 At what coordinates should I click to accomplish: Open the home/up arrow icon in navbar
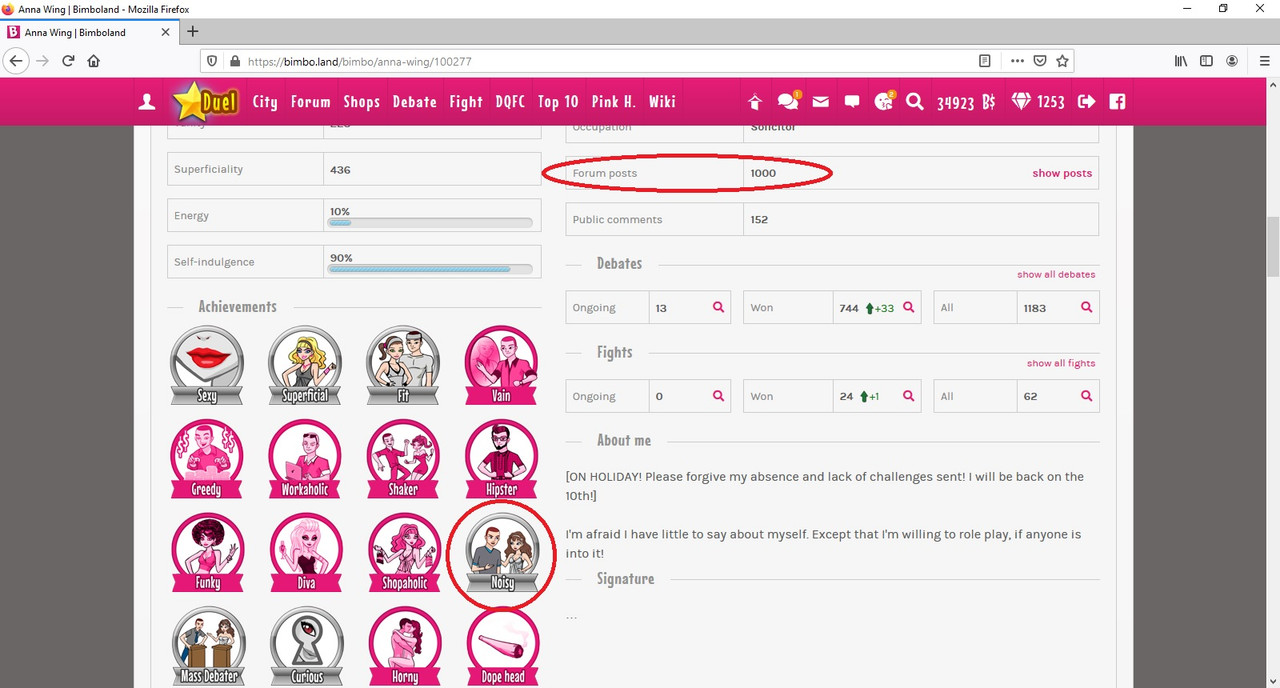(x=755, y=102)
